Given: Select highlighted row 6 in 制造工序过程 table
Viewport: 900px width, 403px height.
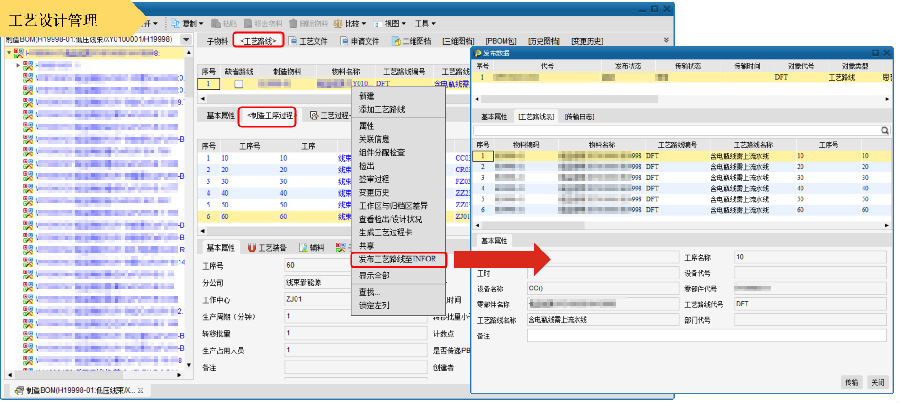Looking at the screenshot, I should 273,217.
